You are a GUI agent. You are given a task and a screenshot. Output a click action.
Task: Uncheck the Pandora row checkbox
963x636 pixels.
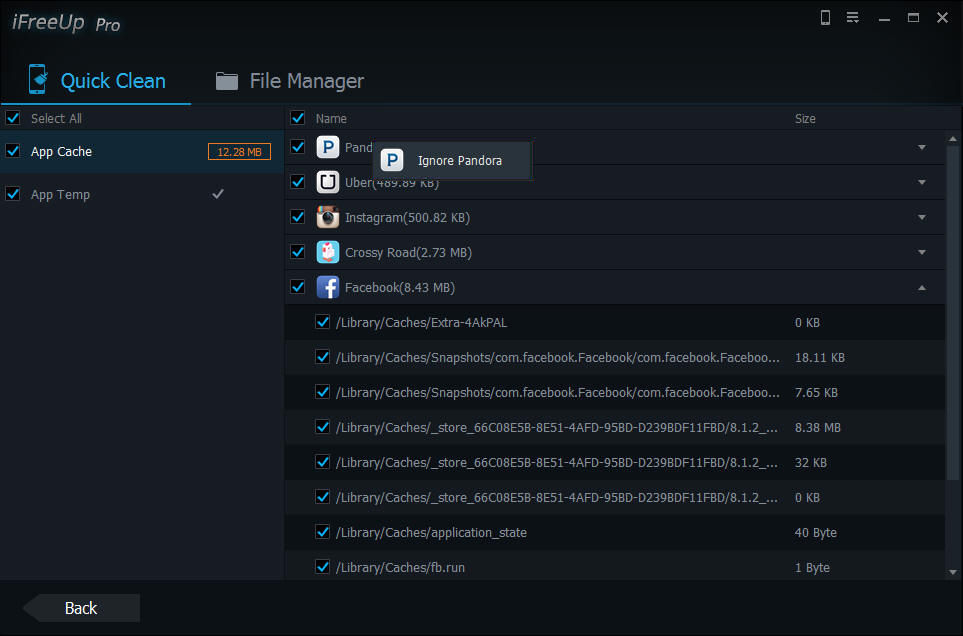pos(298,147)
